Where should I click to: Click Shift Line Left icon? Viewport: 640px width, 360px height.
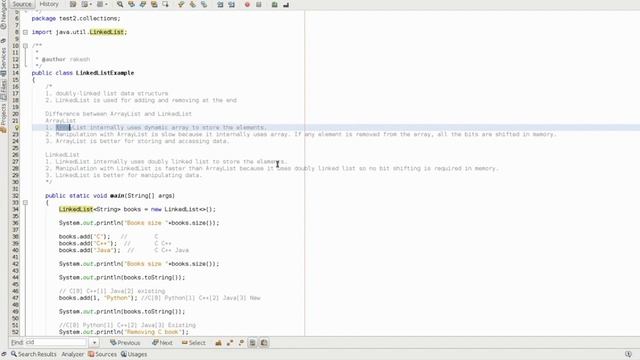pyautogui.click(x=220, y=4)
